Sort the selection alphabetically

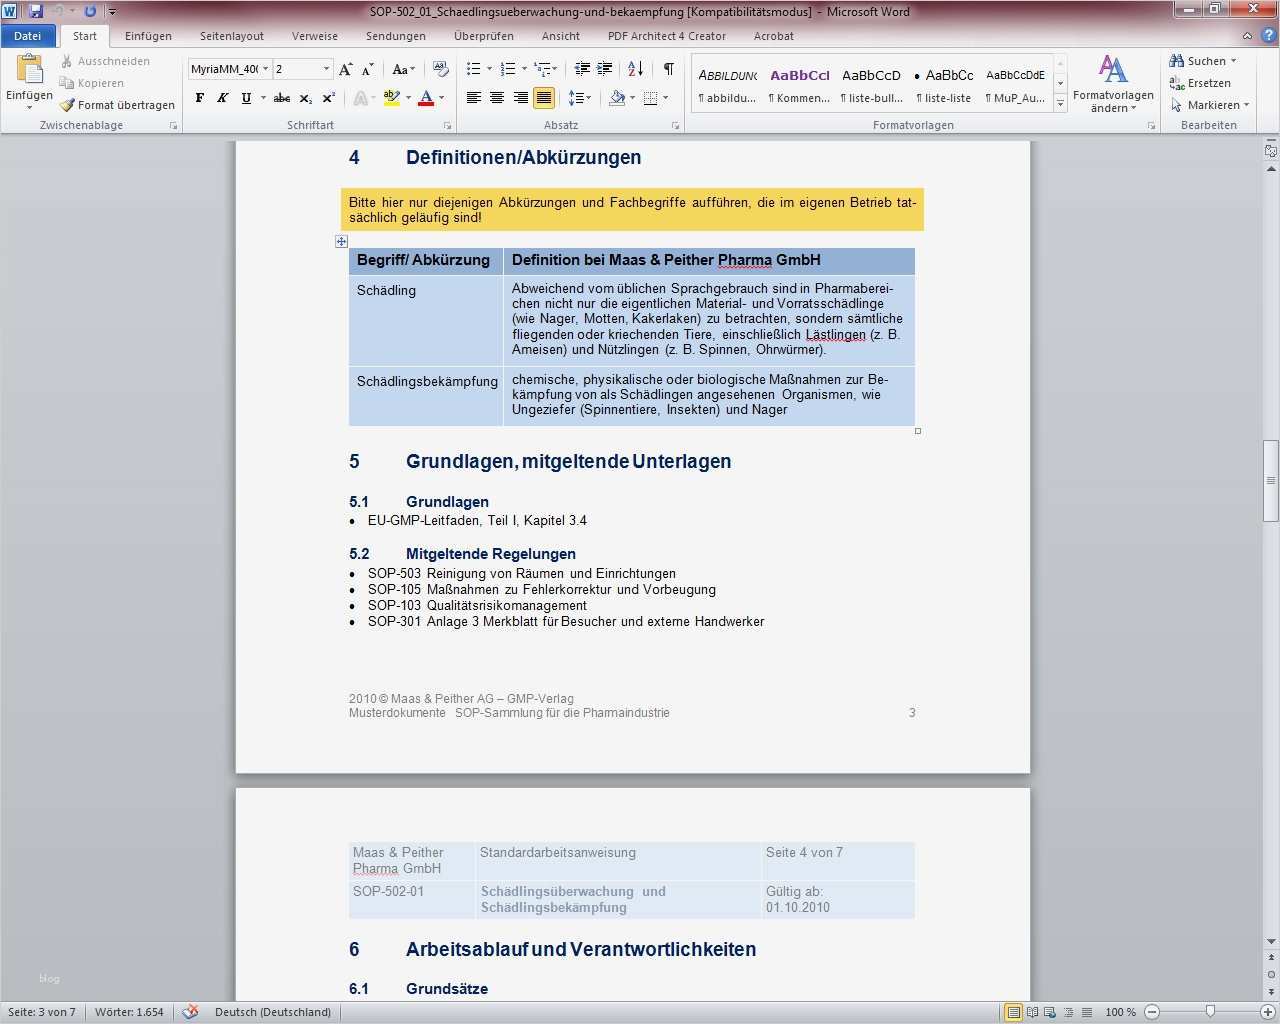tap(636, 69)
